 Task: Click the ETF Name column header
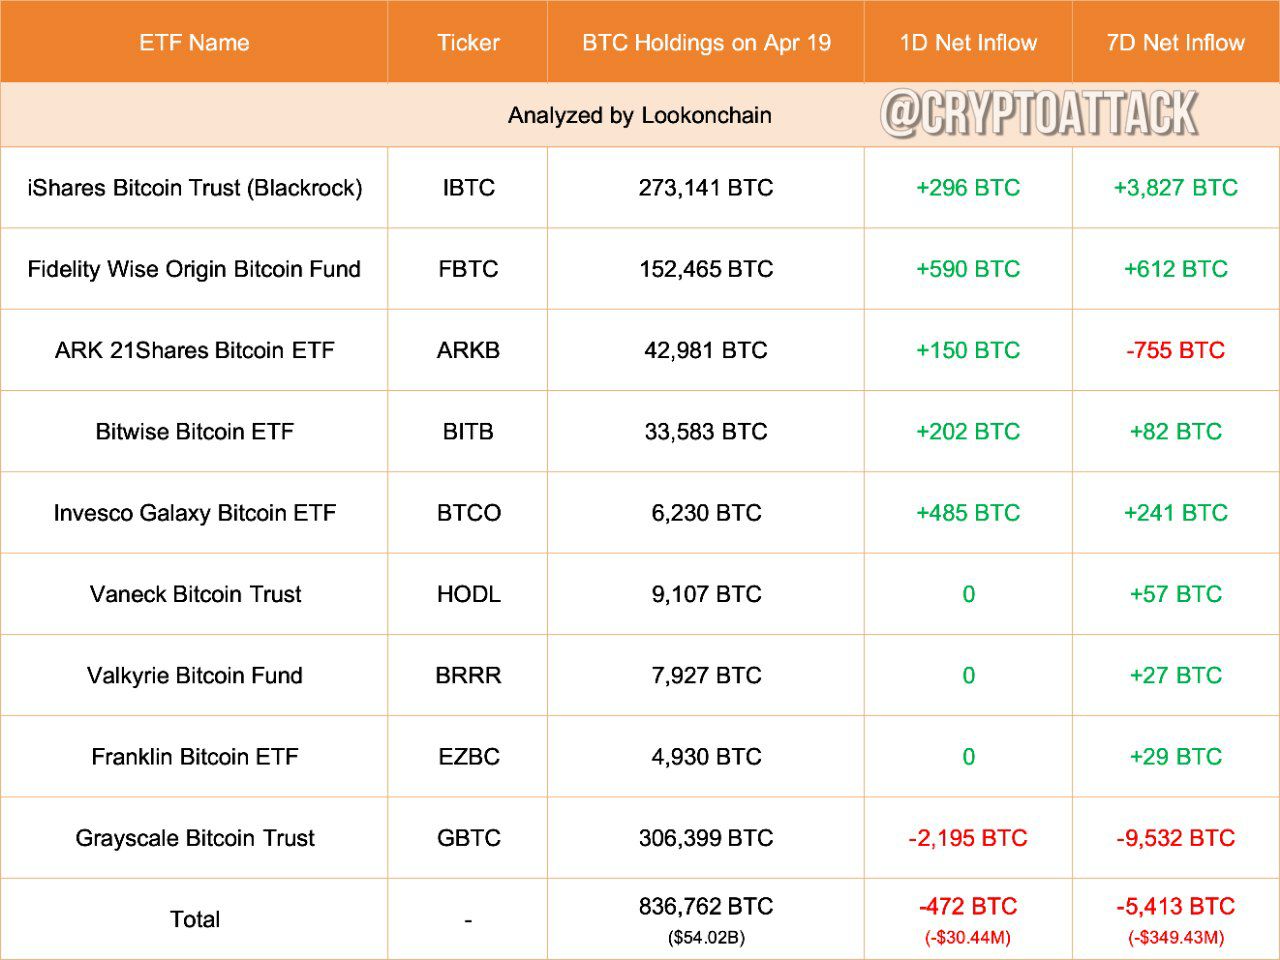point(194,43)
